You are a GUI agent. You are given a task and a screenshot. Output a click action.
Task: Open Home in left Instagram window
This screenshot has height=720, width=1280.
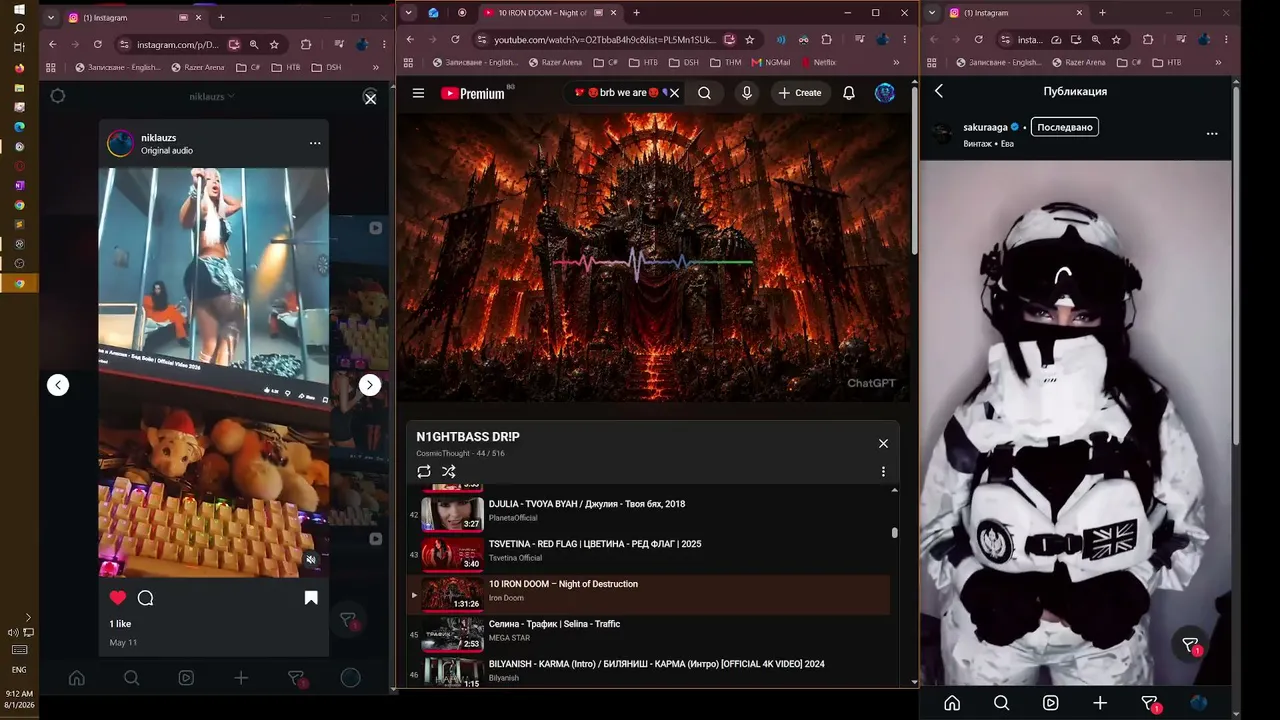pyautogui.click(x=76, y=678)
